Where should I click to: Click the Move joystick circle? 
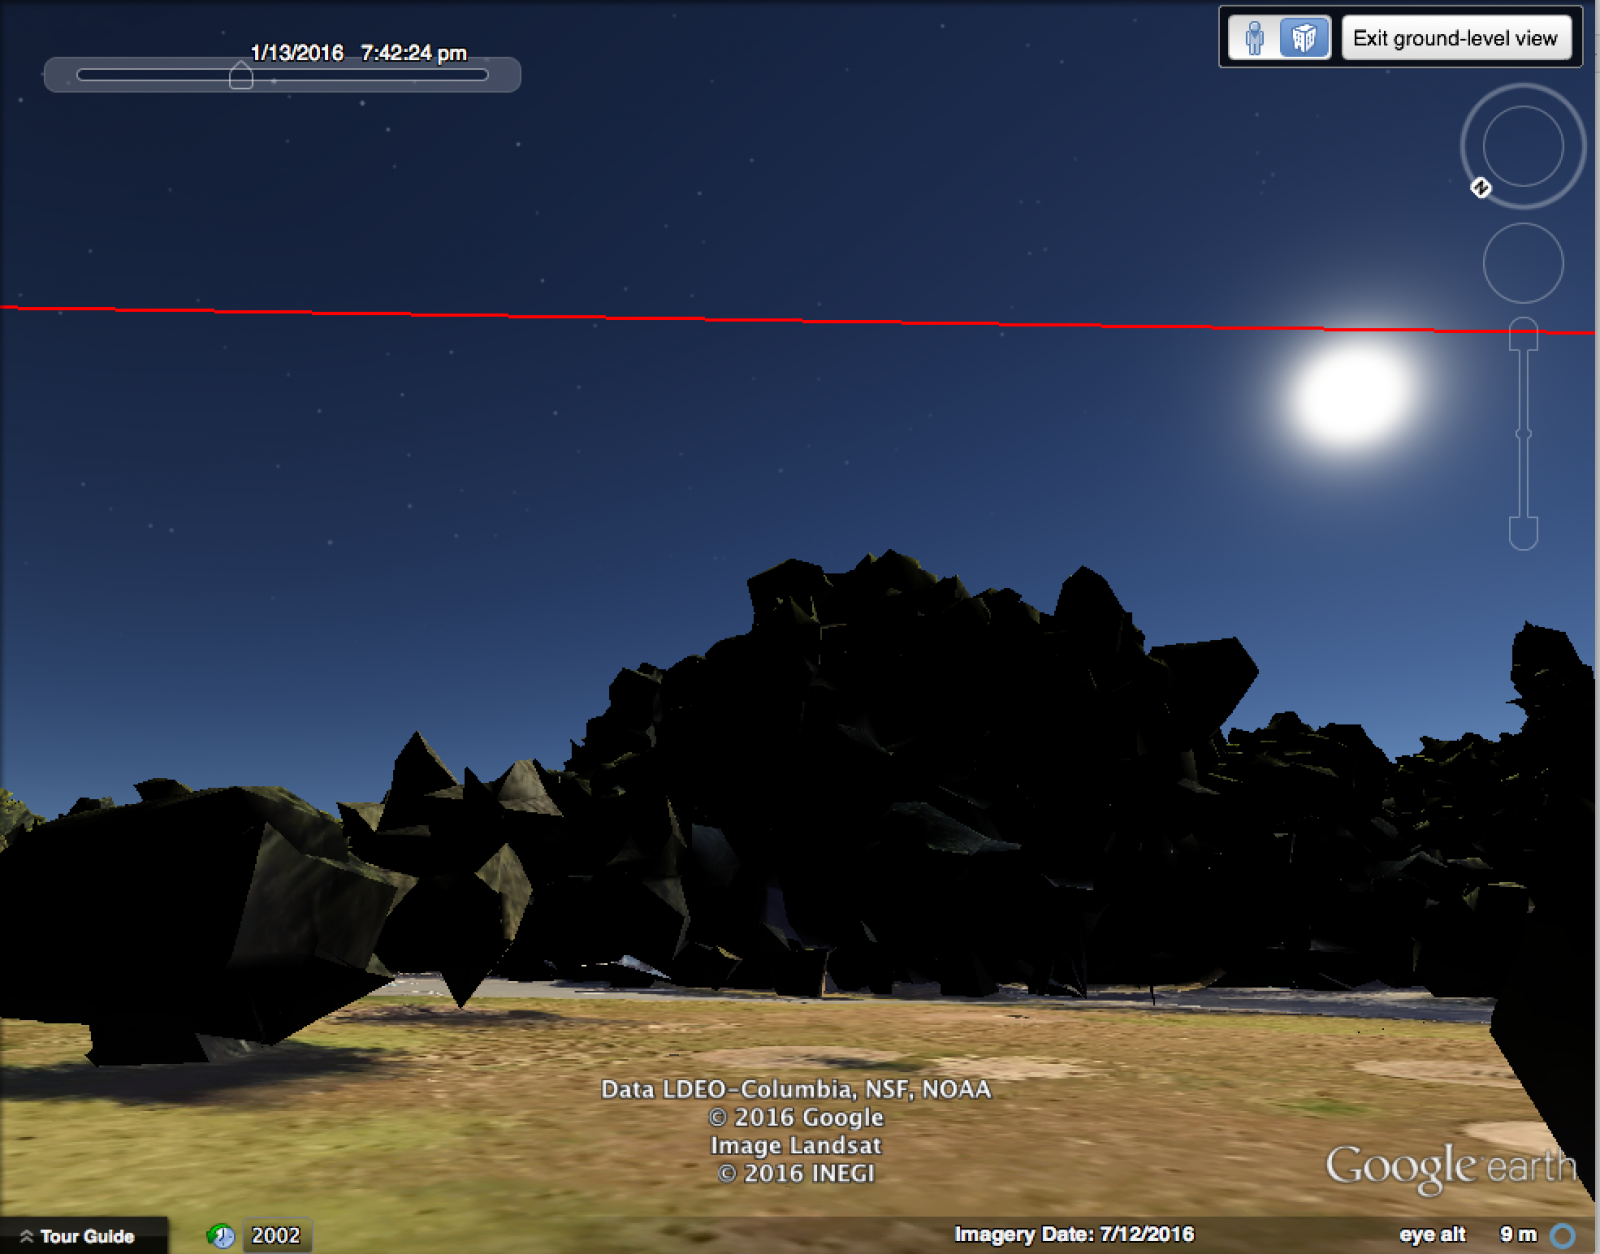point(1523,263)
